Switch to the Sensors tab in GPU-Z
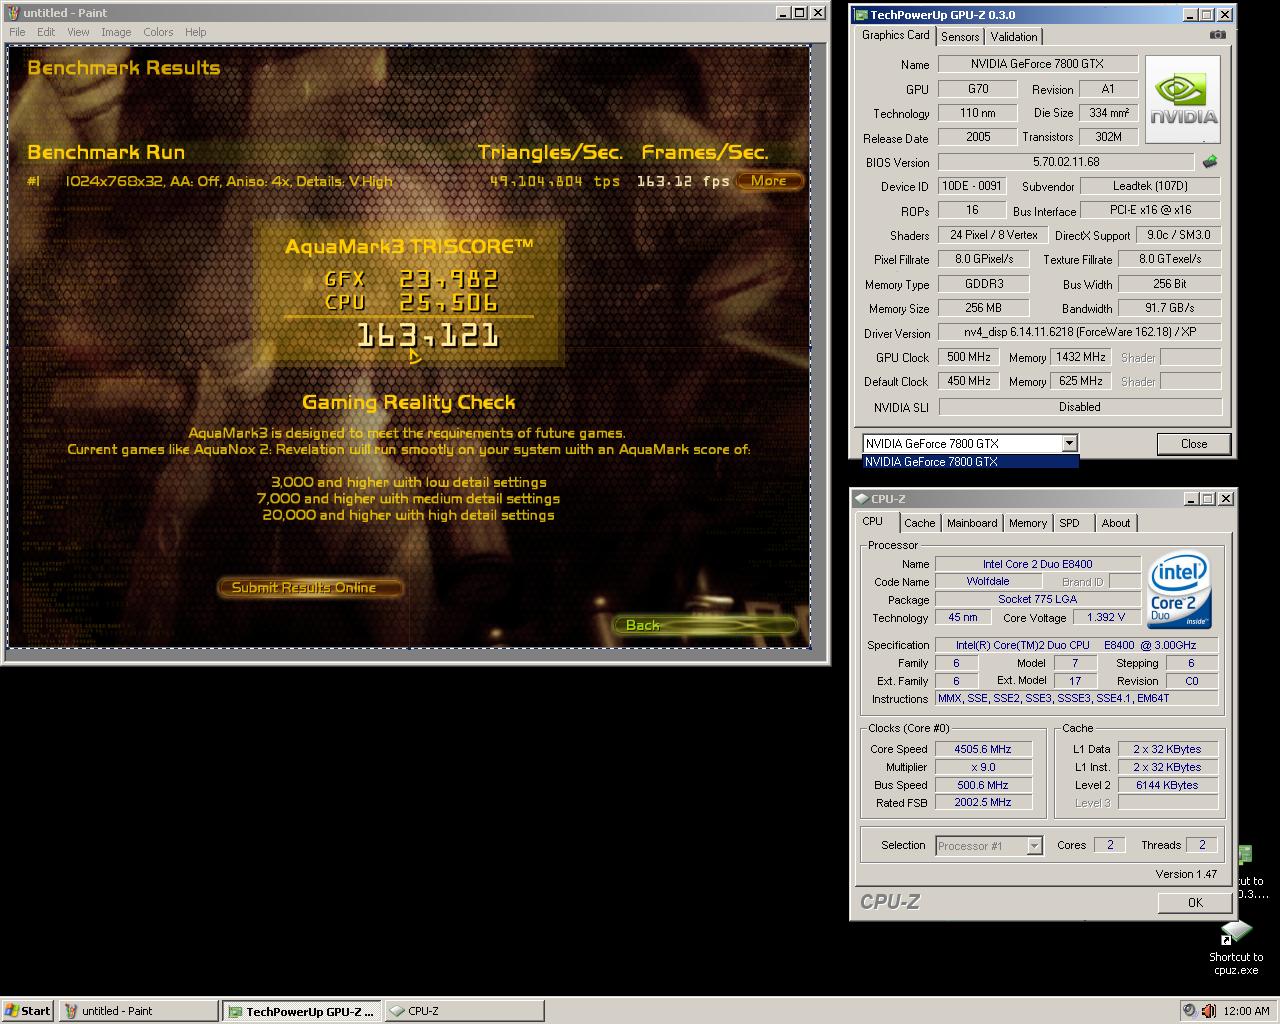 pos(960,37)
